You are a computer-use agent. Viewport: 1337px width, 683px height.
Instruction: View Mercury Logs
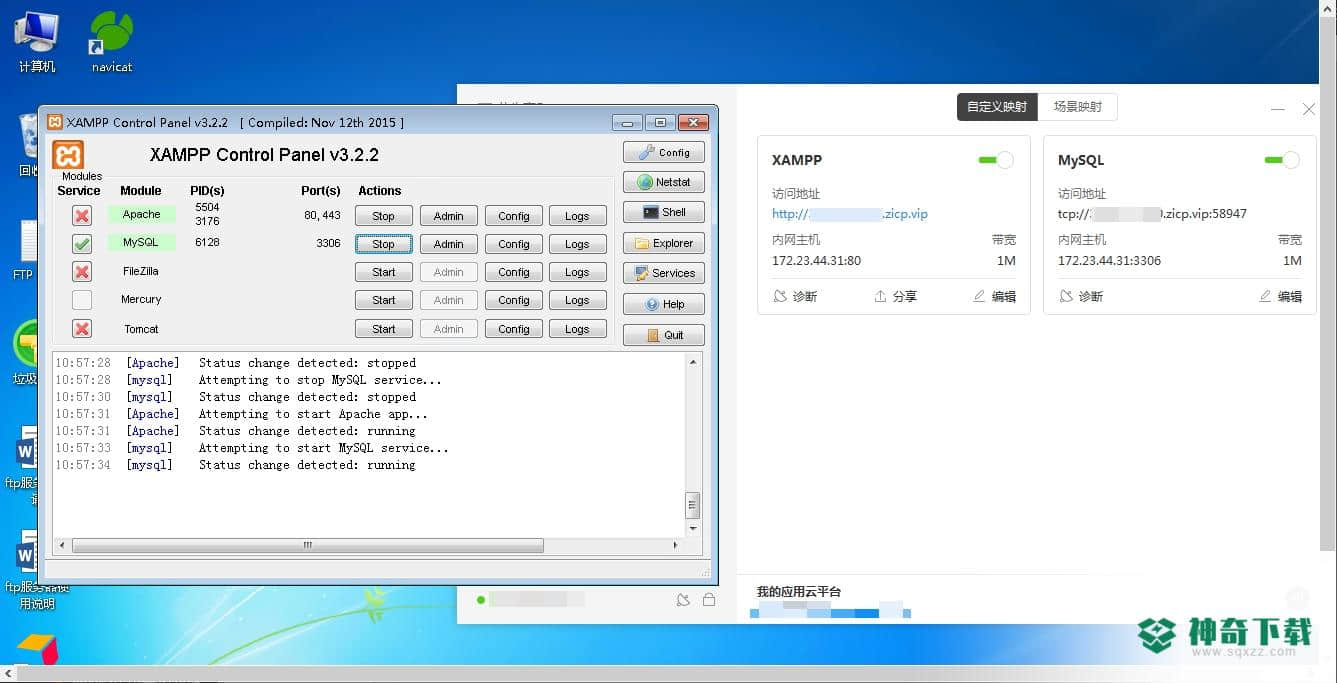point(577,300)
